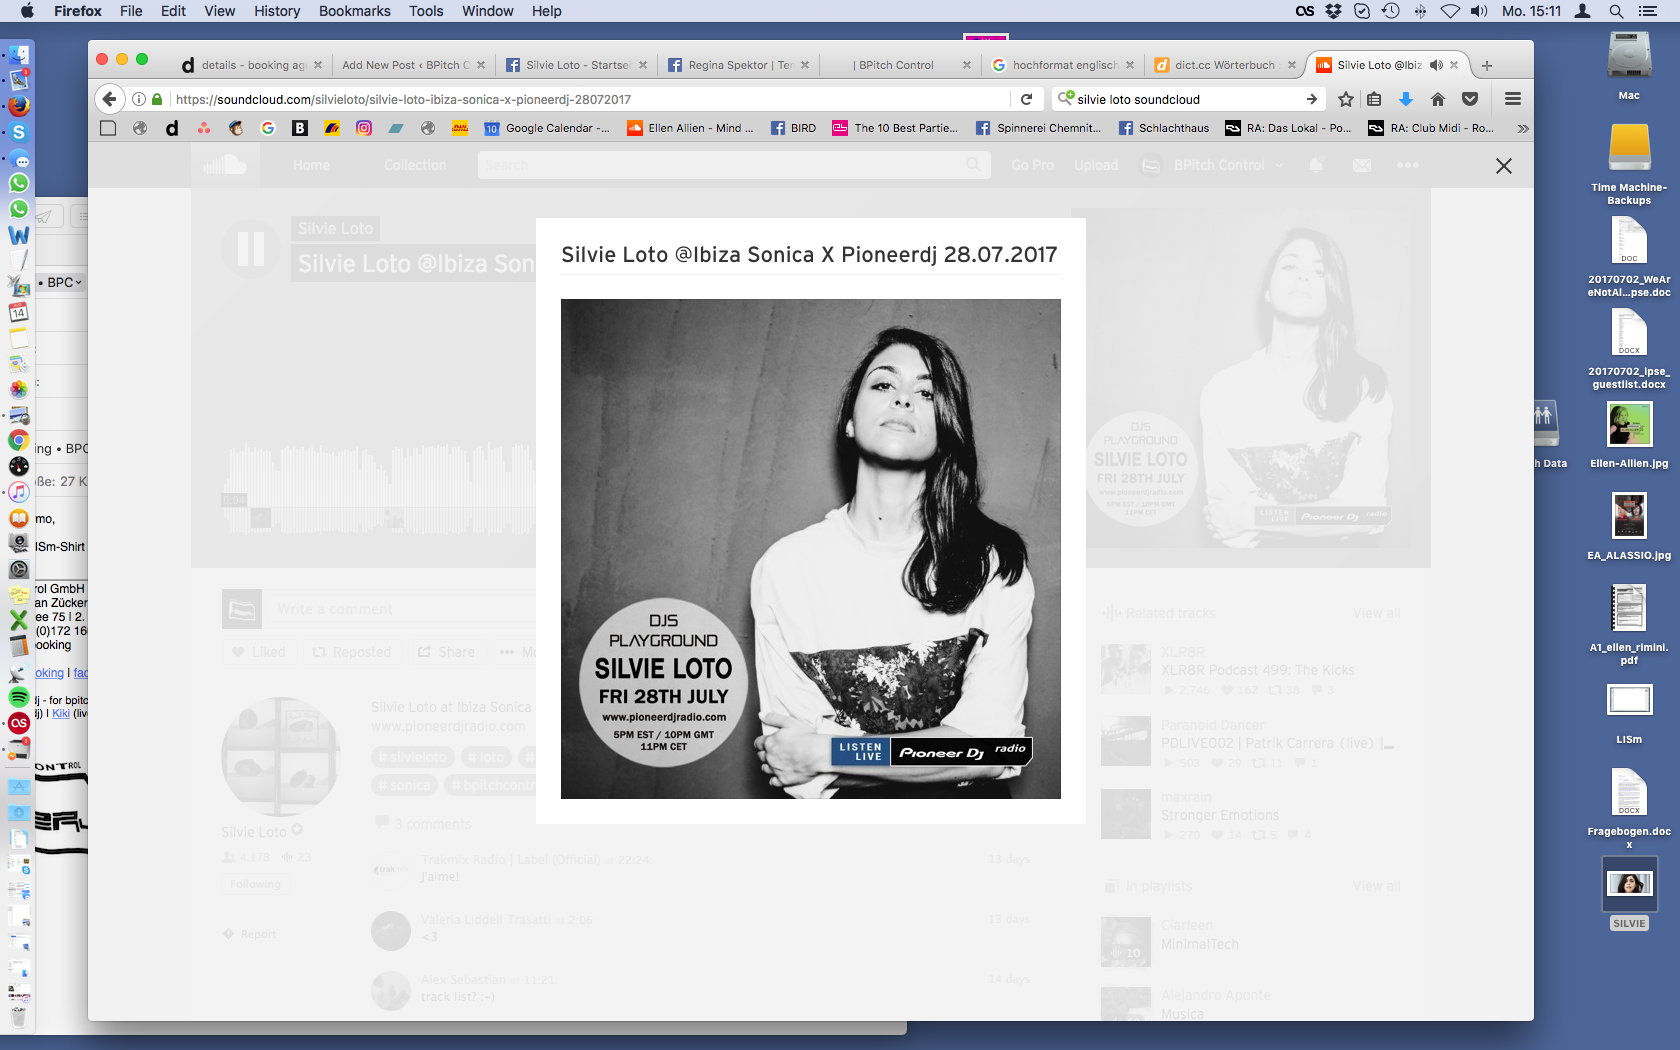This screenshot has width=1680, height=1050.
Task: Show more bookmarks chevron
Action: pyautogui.click(x=1522, y=128)
